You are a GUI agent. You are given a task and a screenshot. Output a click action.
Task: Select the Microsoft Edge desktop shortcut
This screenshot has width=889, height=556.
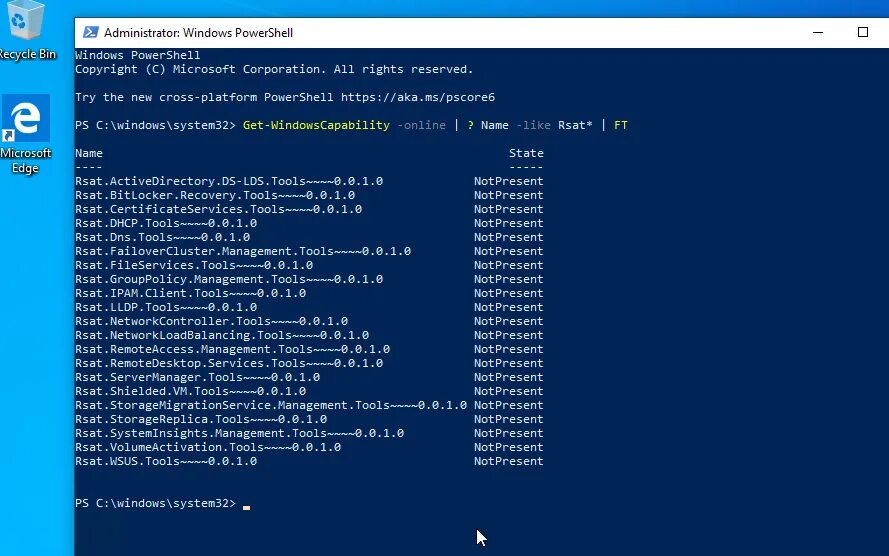pos(26,134)
